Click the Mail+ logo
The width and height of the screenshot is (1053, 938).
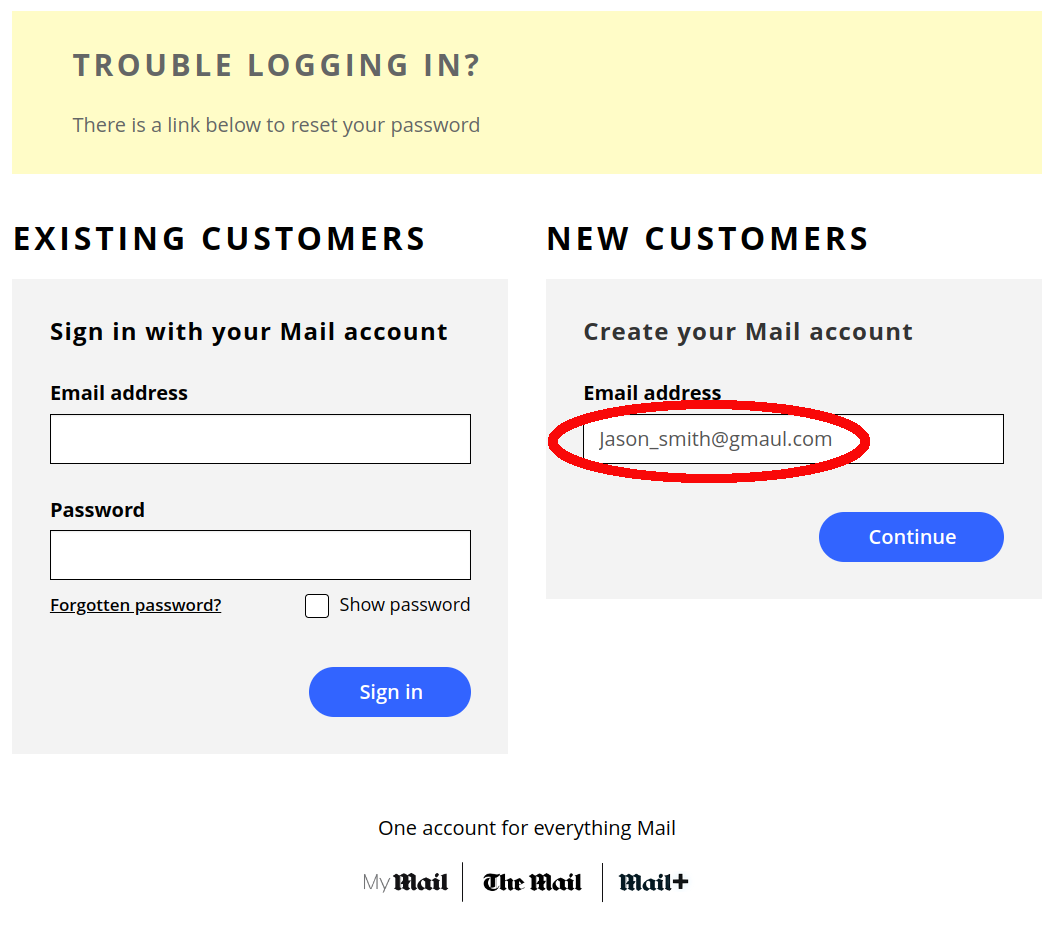click(x=651, y=882)
